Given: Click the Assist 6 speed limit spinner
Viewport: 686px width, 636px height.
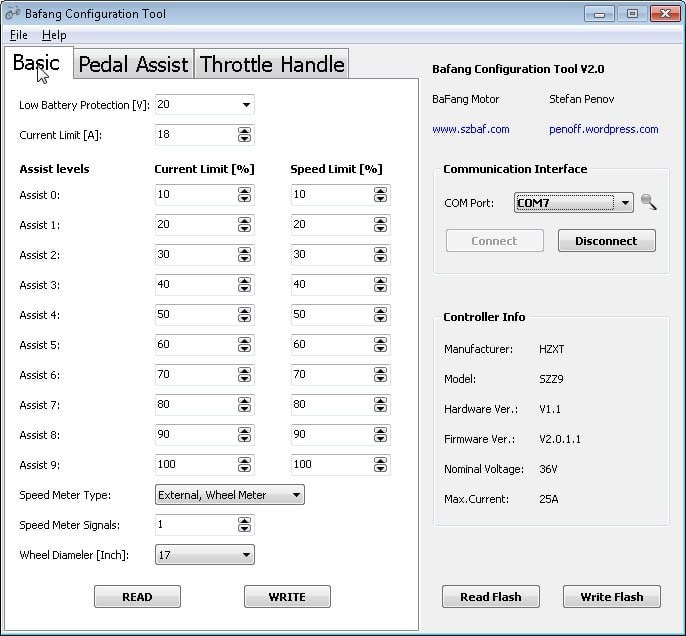Looking at the screenshot, I should tap(381, 375).
